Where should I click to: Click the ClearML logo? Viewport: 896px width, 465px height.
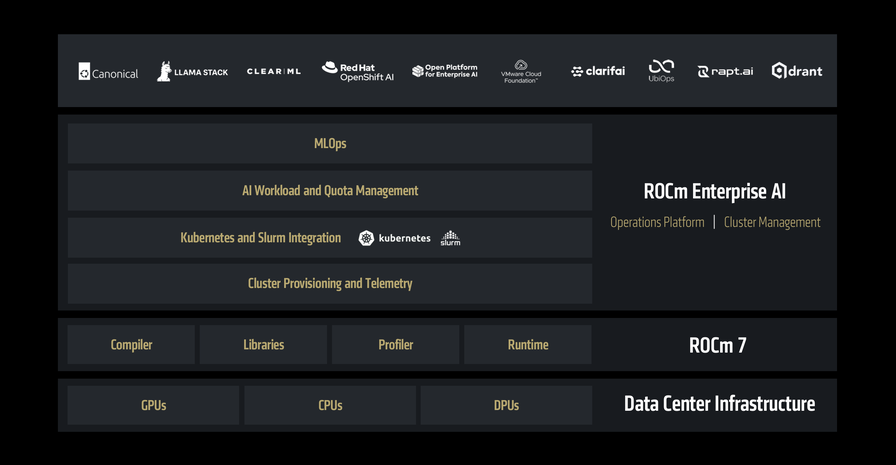click(274, 71)
